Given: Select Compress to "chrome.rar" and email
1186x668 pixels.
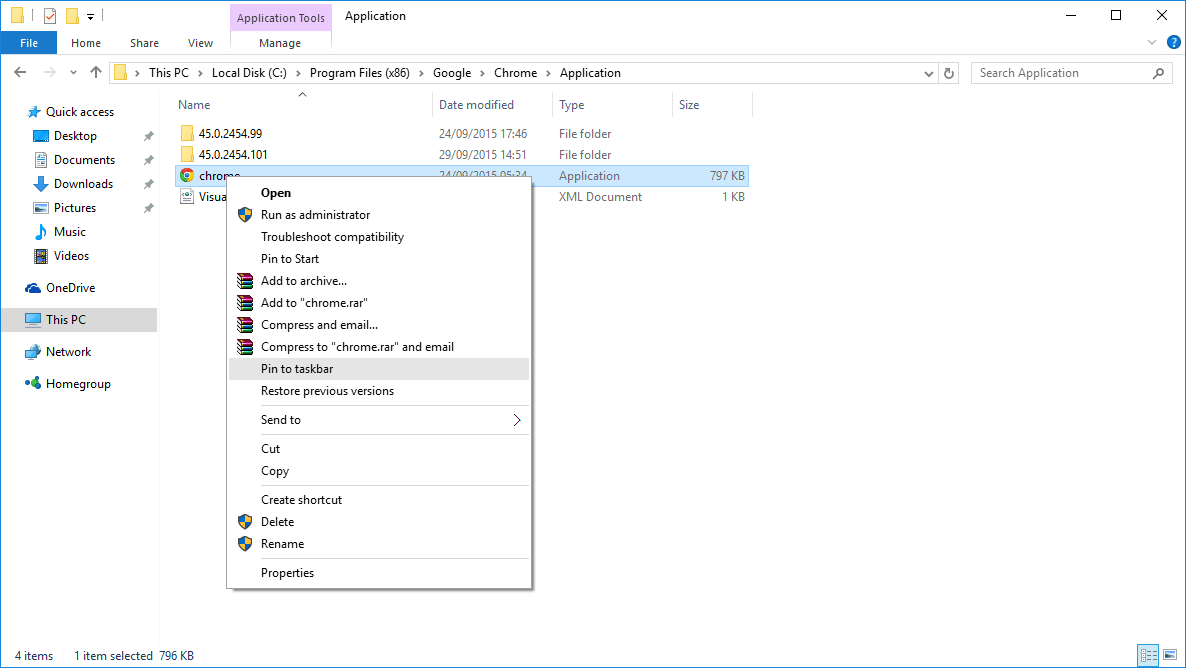Looking at the screenshot, I should [x=379, y=347].
